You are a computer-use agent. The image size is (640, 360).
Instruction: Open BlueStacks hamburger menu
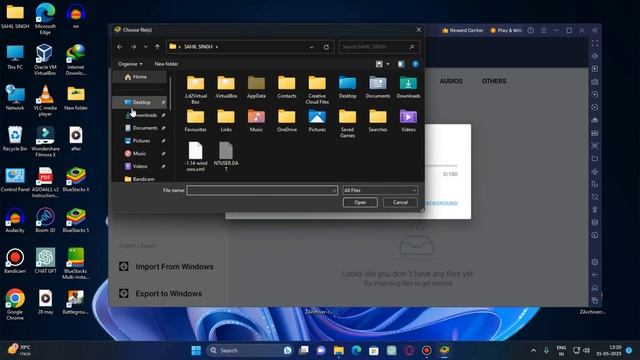click(x=544, y=30)
